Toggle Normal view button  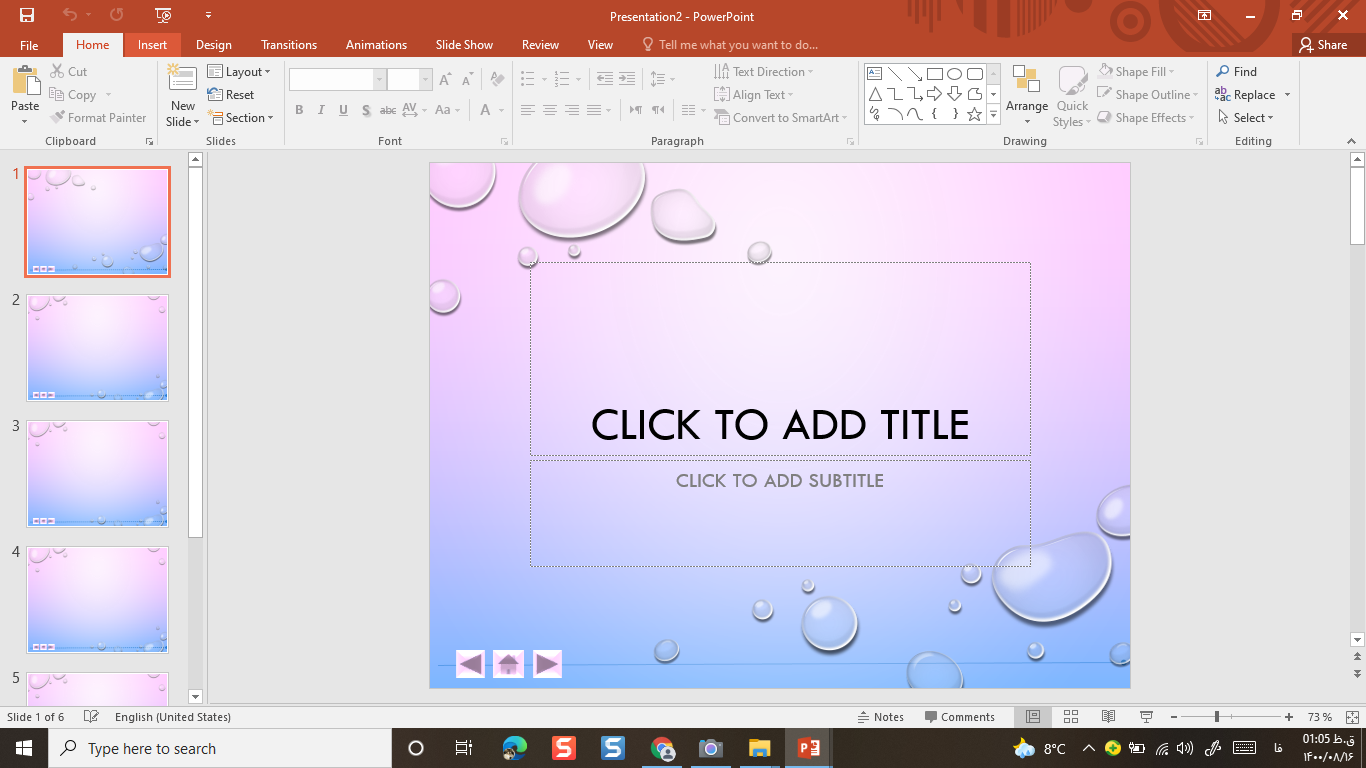click(1033, 717)
